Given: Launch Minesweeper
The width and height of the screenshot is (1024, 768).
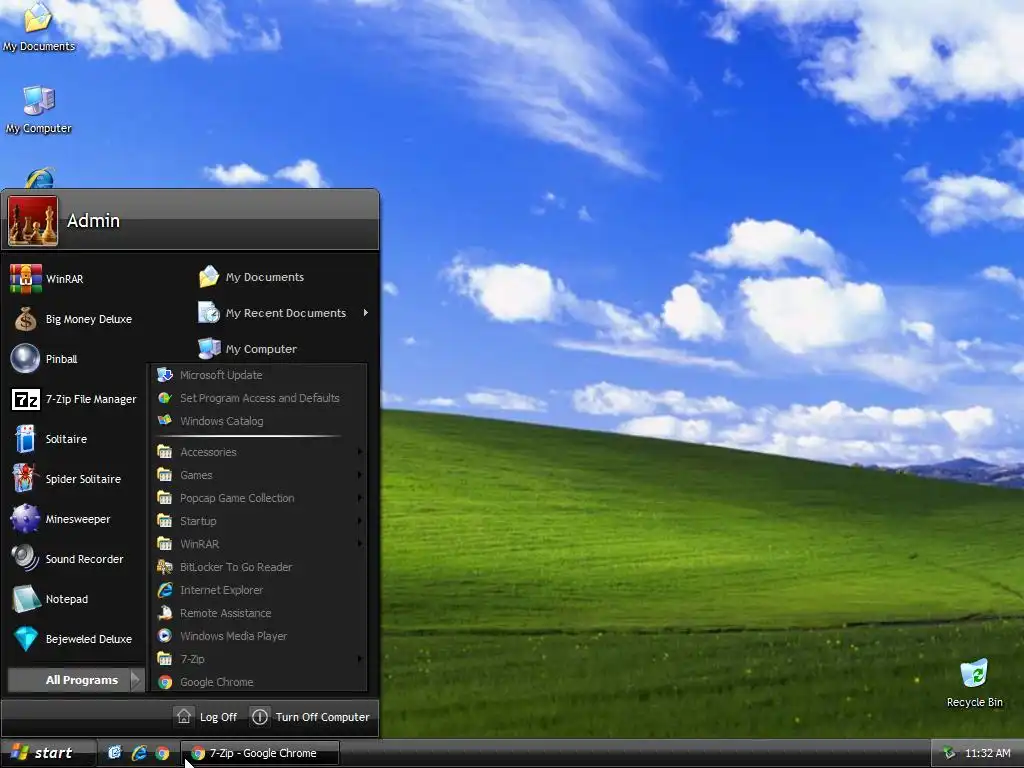Looking at the screenshot, I should click(x=75, y=519).
